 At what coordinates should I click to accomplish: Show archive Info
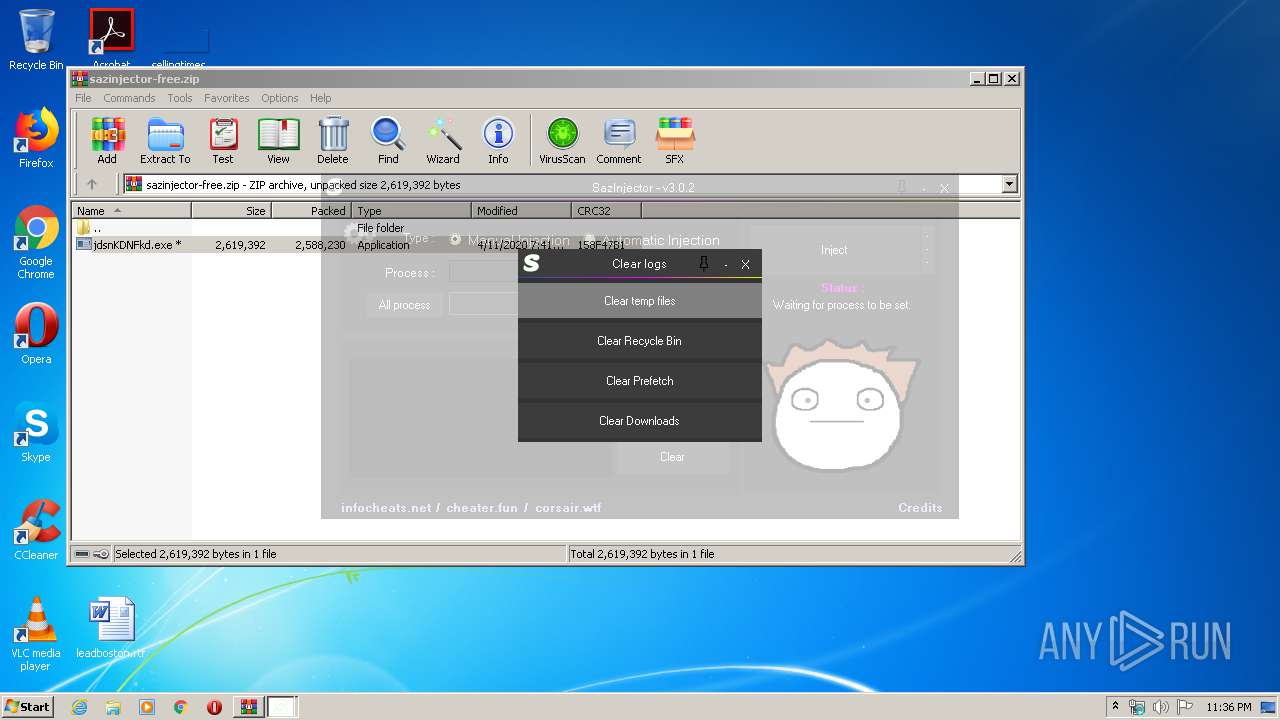(498, 141)
